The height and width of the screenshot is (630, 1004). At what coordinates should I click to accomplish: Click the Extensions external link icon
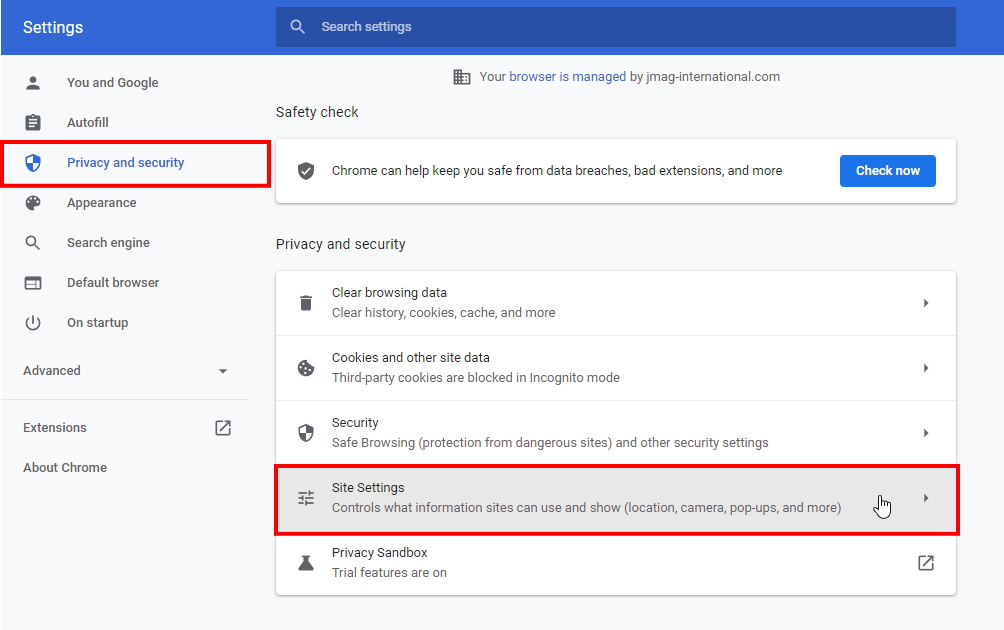click(223, 428)
